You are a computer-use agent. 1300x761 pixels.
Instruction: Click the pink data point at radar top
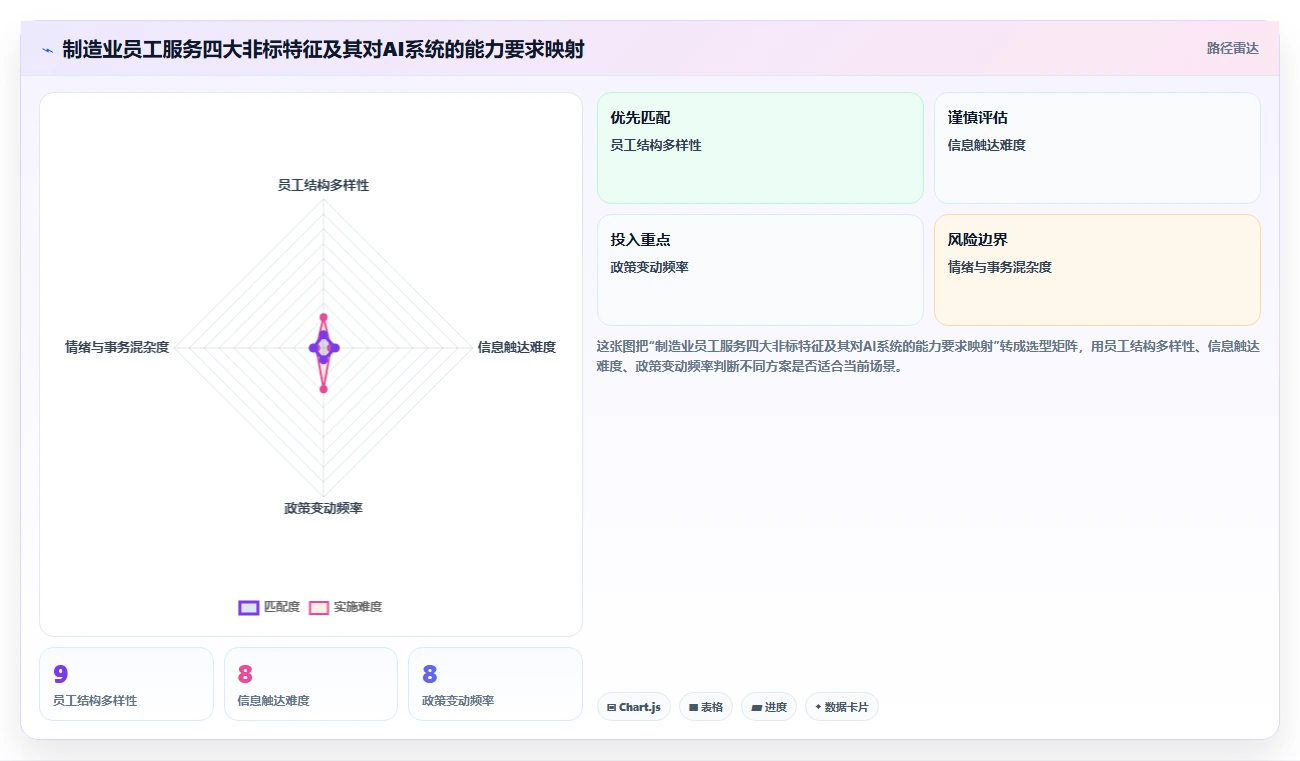pos(323,317)
